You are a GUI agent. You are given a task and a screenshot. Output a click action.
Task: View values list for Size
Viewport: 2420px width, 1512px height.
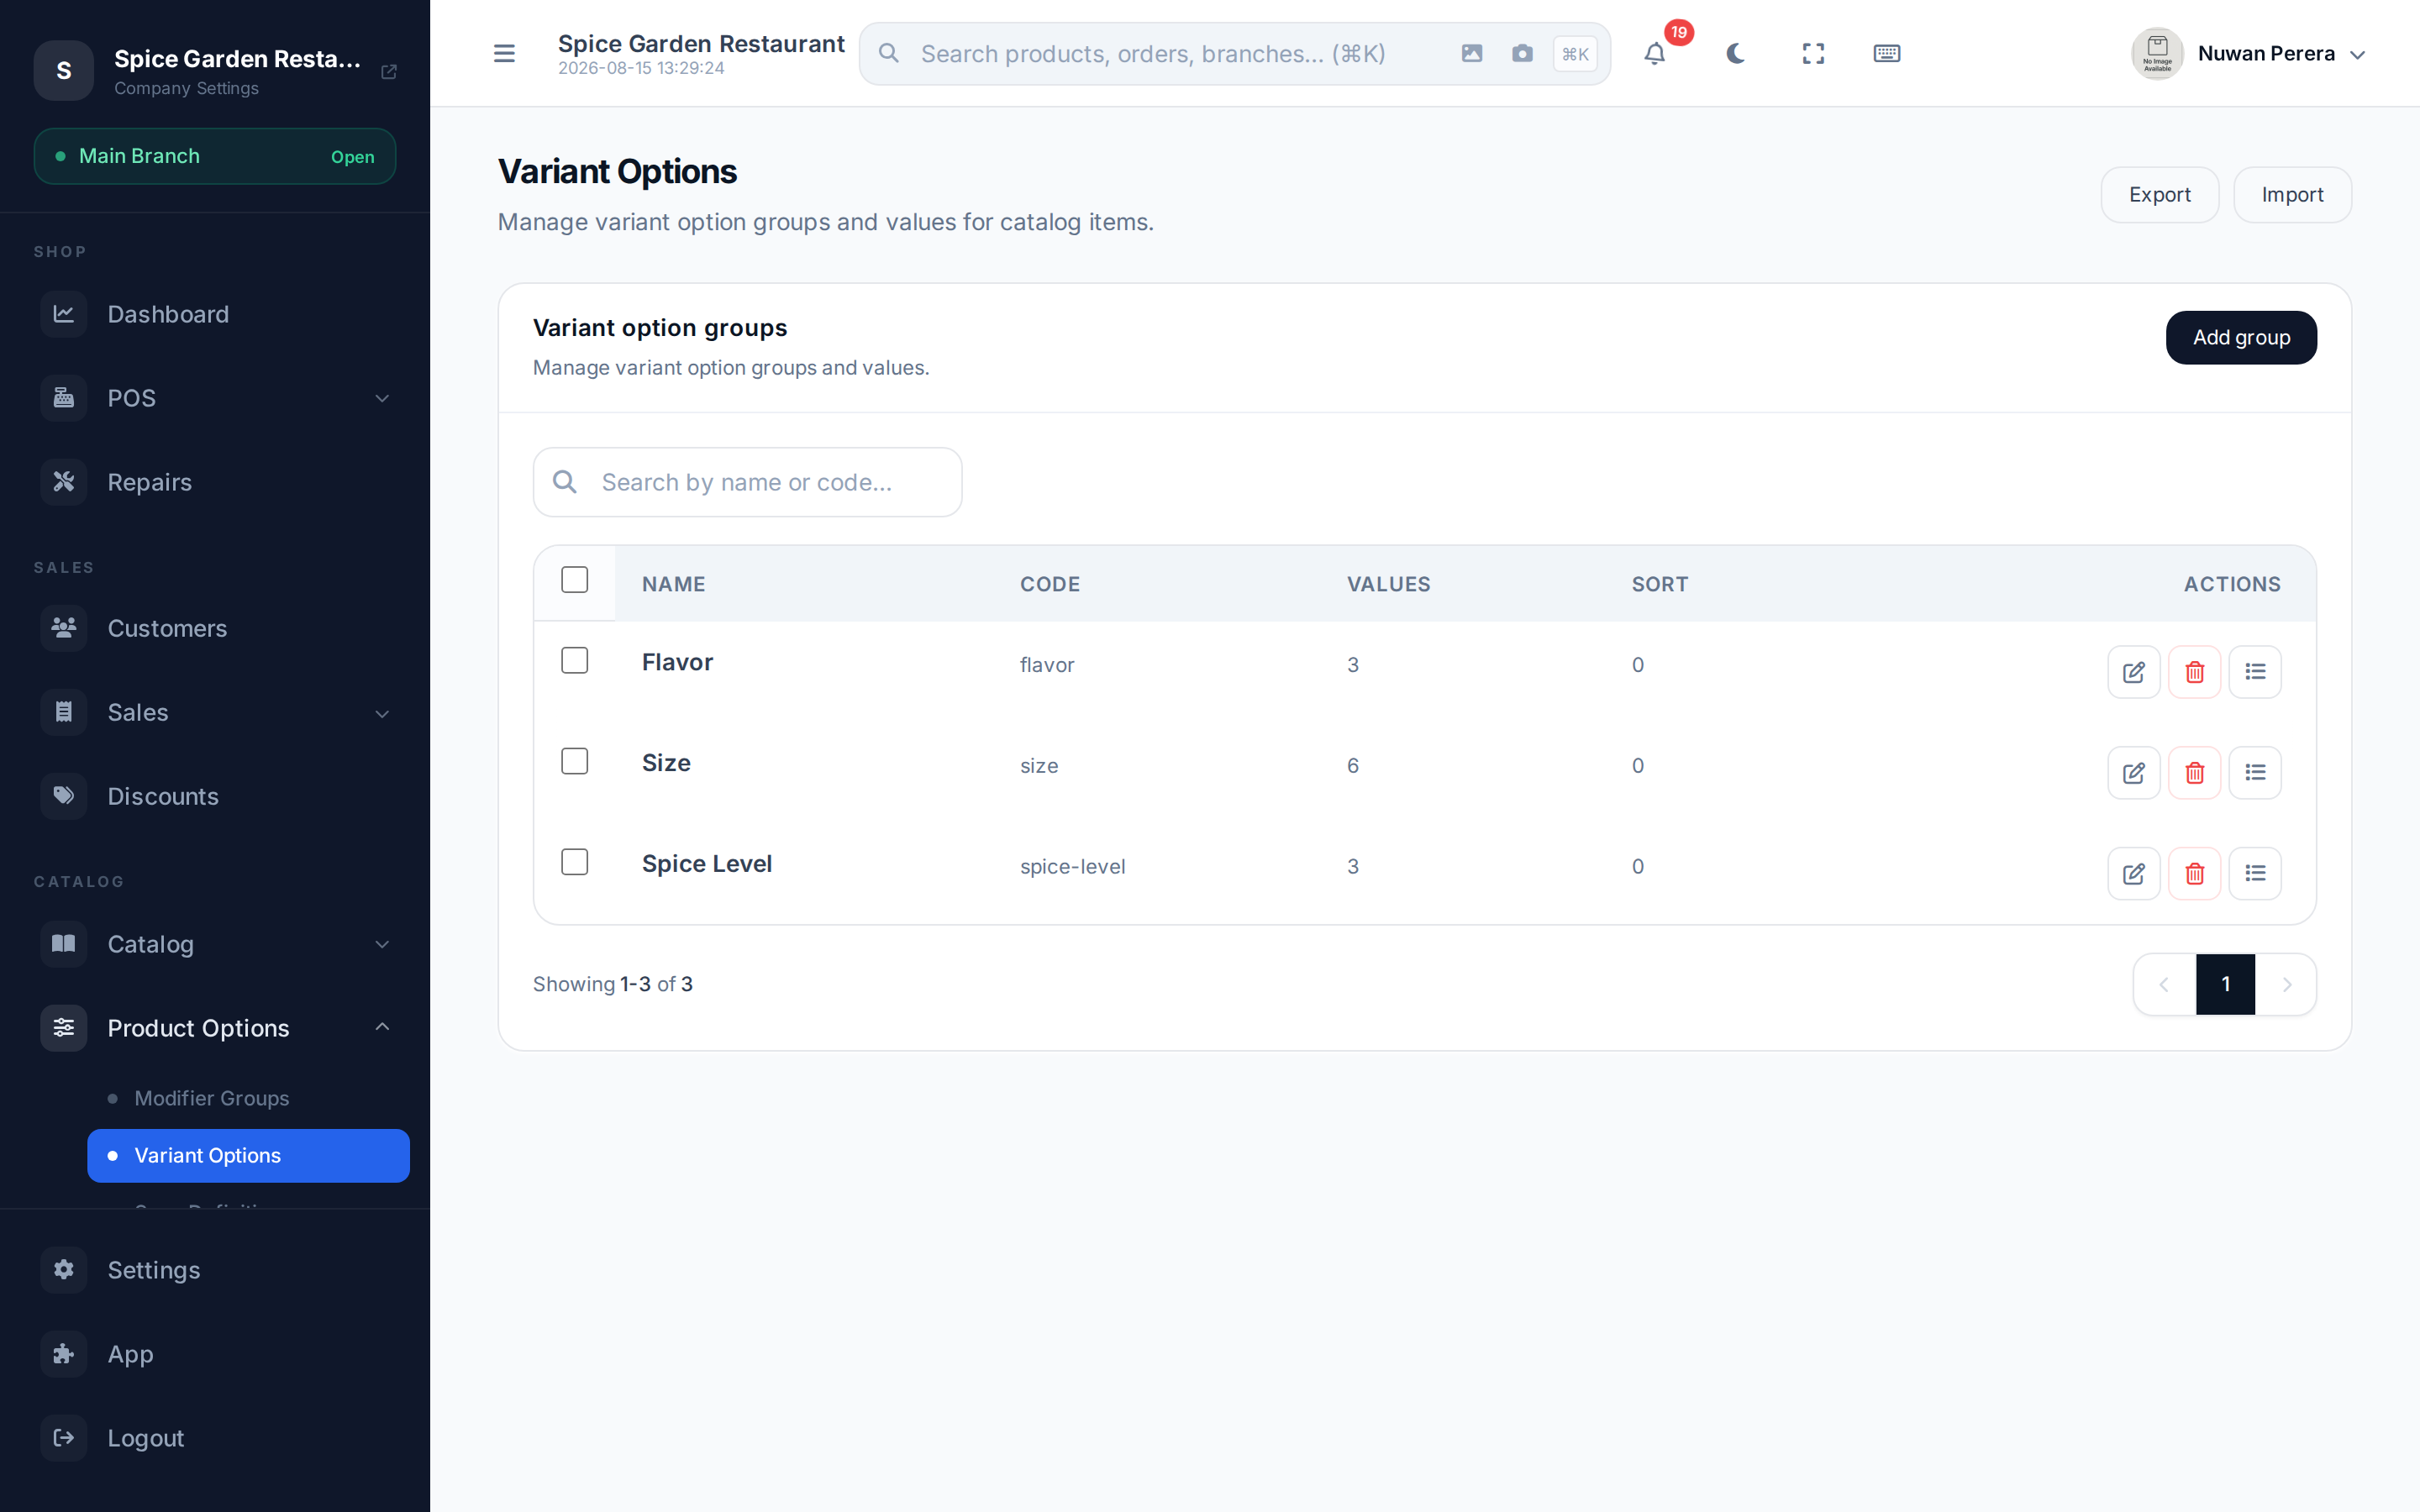(x=2255, y=773)
